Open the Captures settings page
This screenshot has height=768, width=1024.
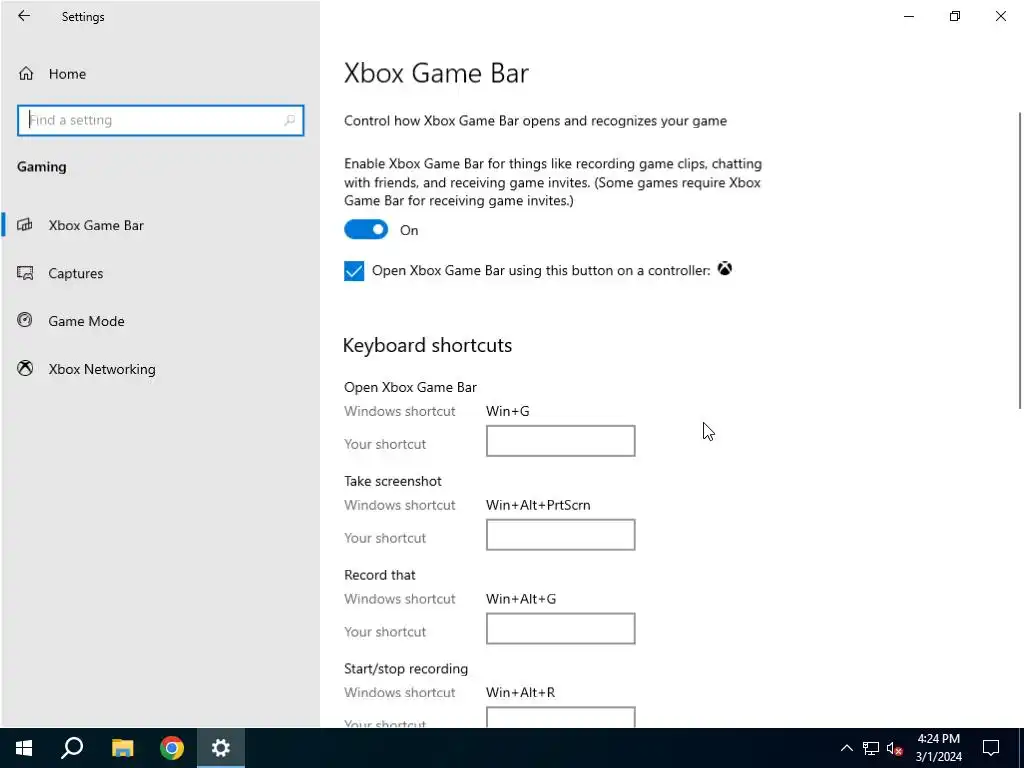(x=160, y=273)
